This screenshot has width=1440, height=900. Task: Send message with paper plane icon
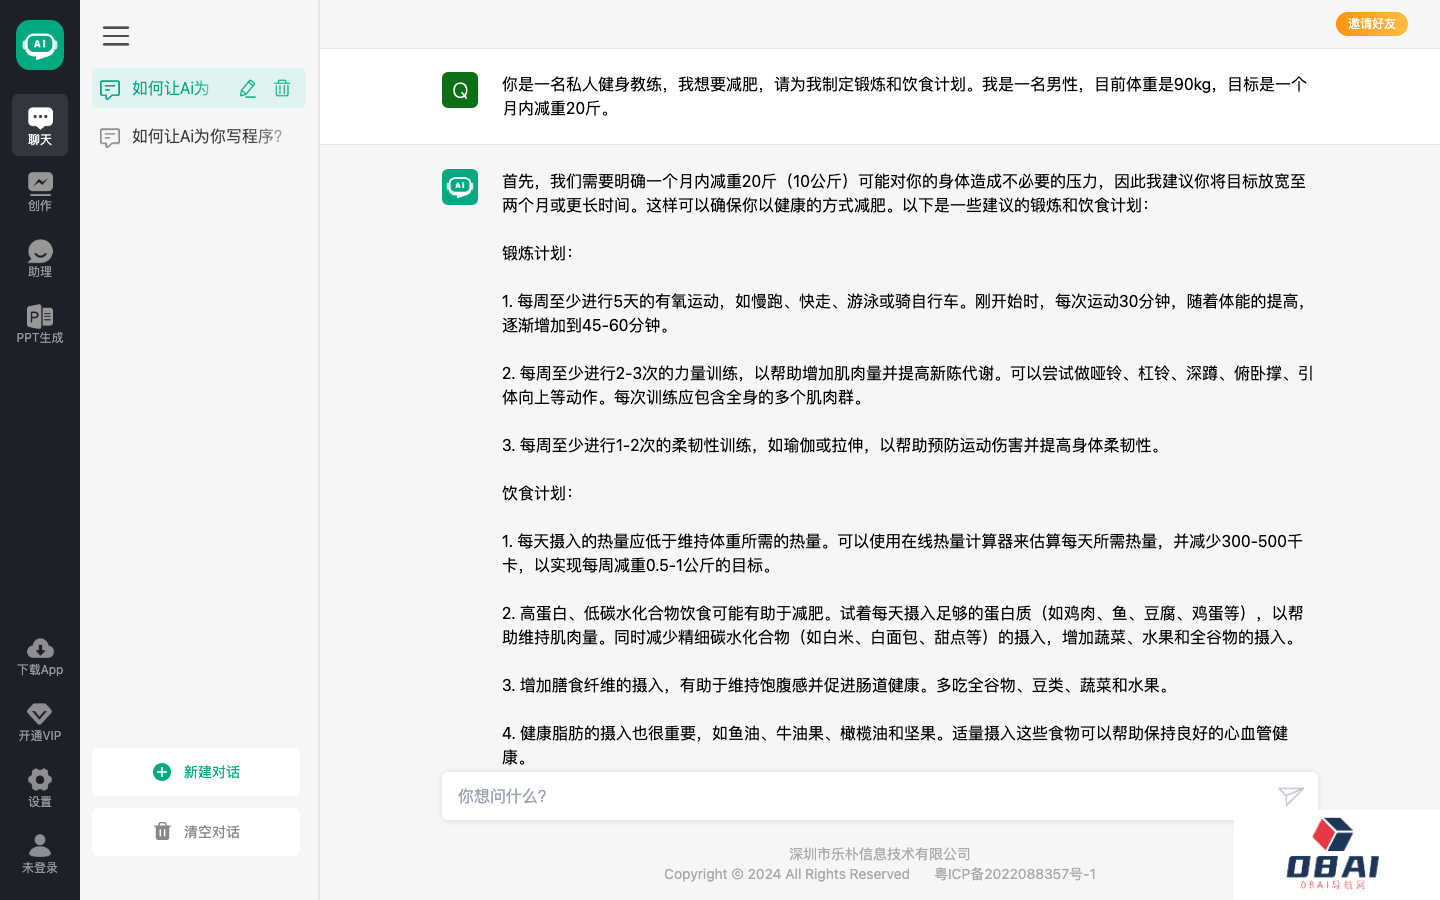[1290, 796]
